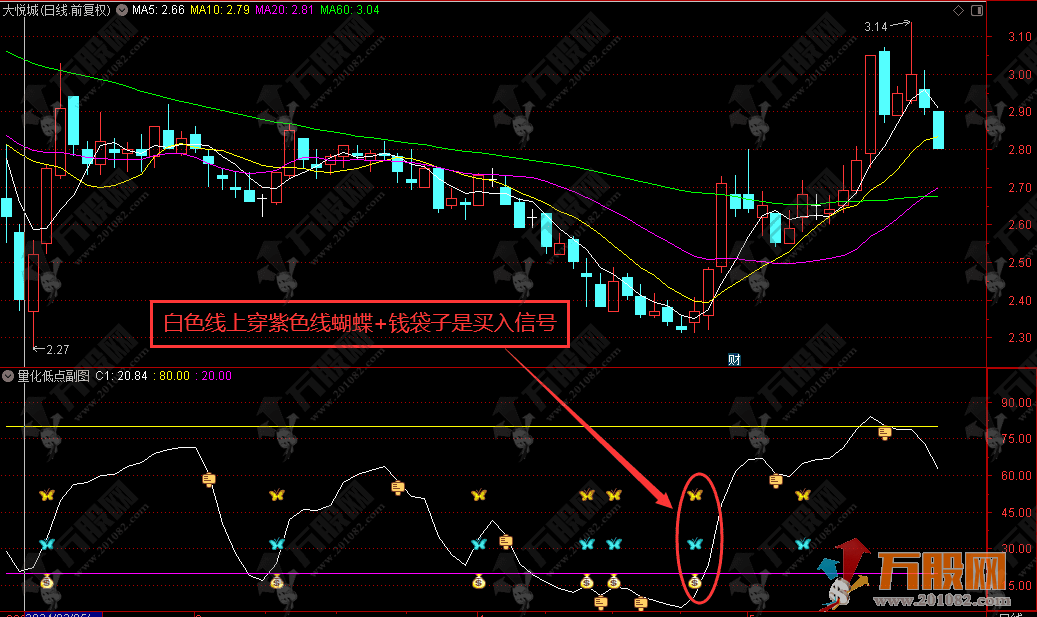Click the yellow 80.00 parameter value

tap(174, 376)
